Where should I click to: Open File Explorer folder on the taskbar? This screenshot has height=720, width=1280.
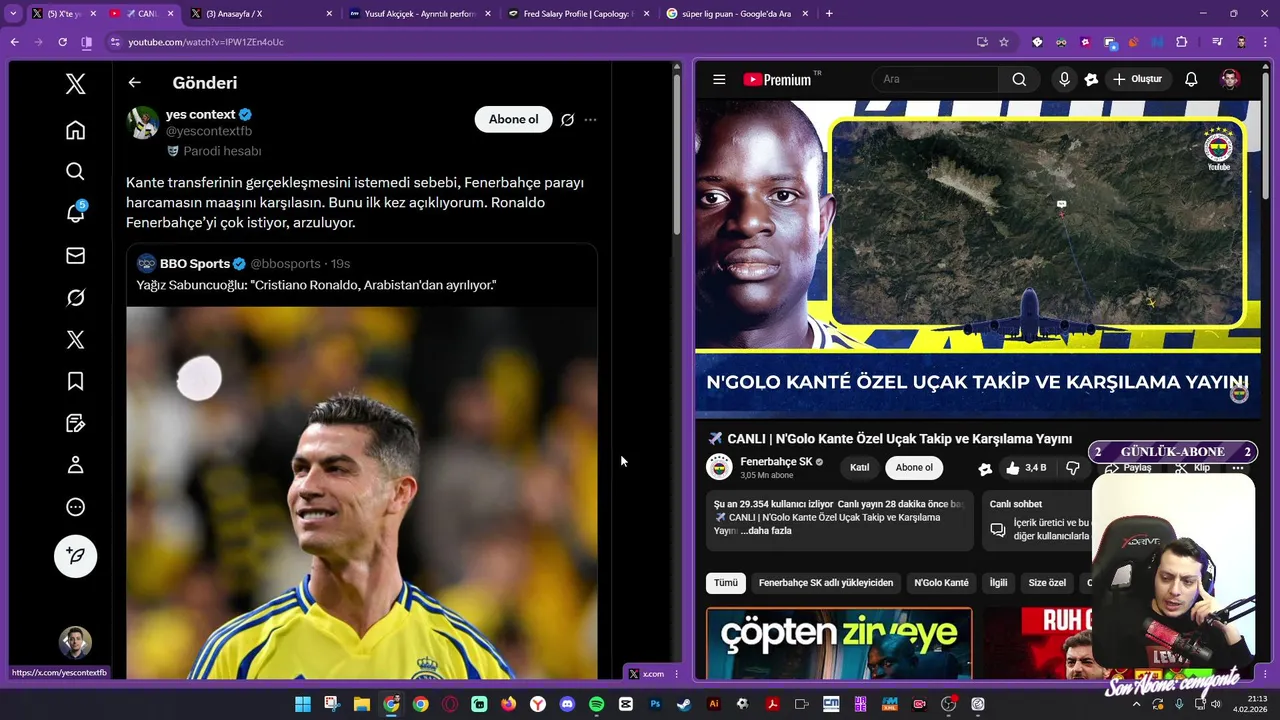pos(361,704)
